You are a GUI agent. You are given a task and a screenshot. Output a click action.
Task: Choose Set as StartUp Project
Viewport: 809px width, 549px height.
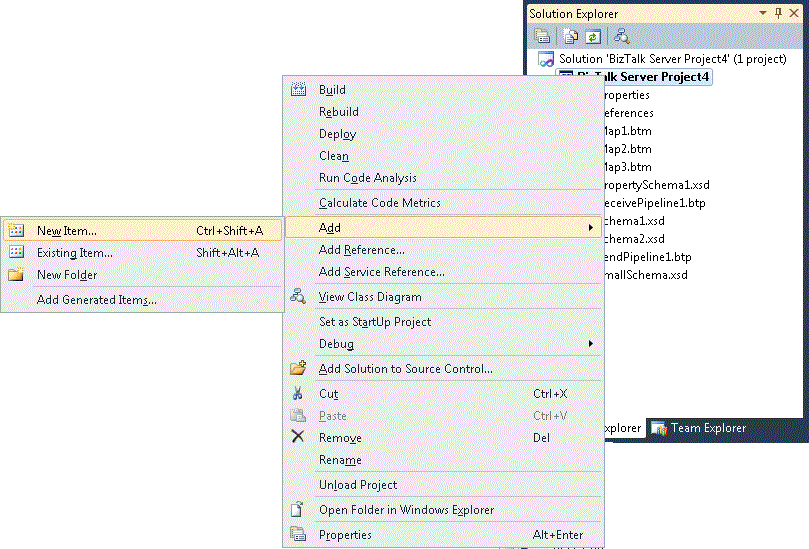pyautogui.click(x=444, y=321)
